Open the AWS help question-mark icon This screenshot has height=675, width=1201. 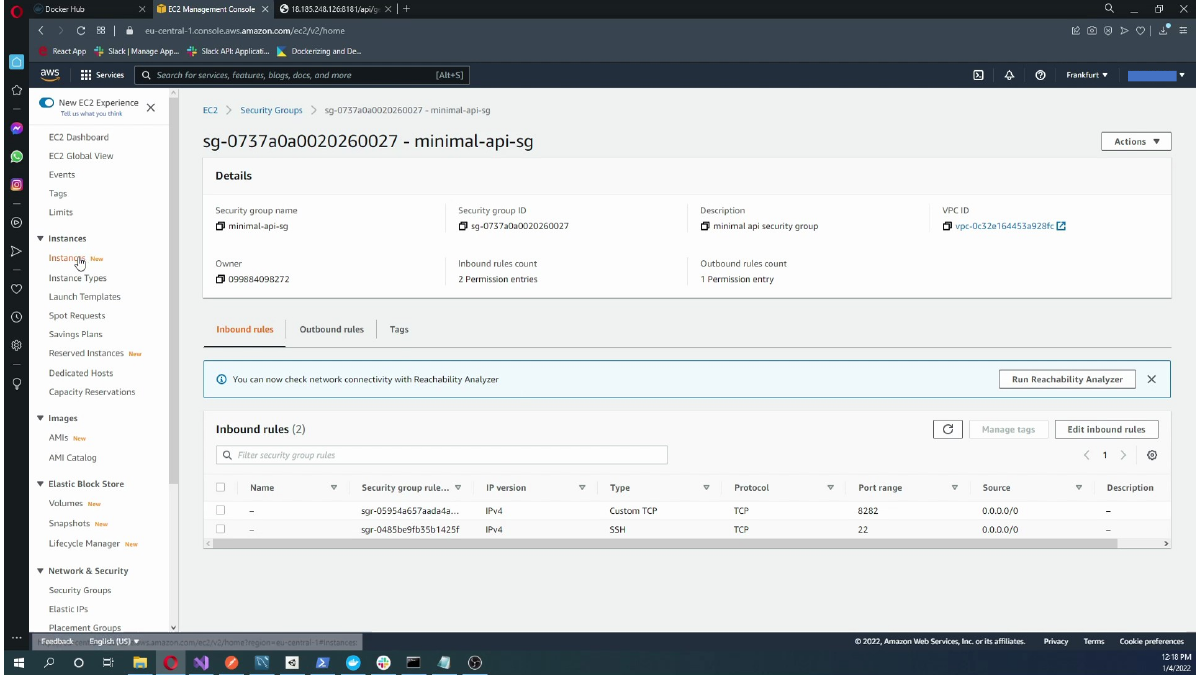[x=1041, y=75]
